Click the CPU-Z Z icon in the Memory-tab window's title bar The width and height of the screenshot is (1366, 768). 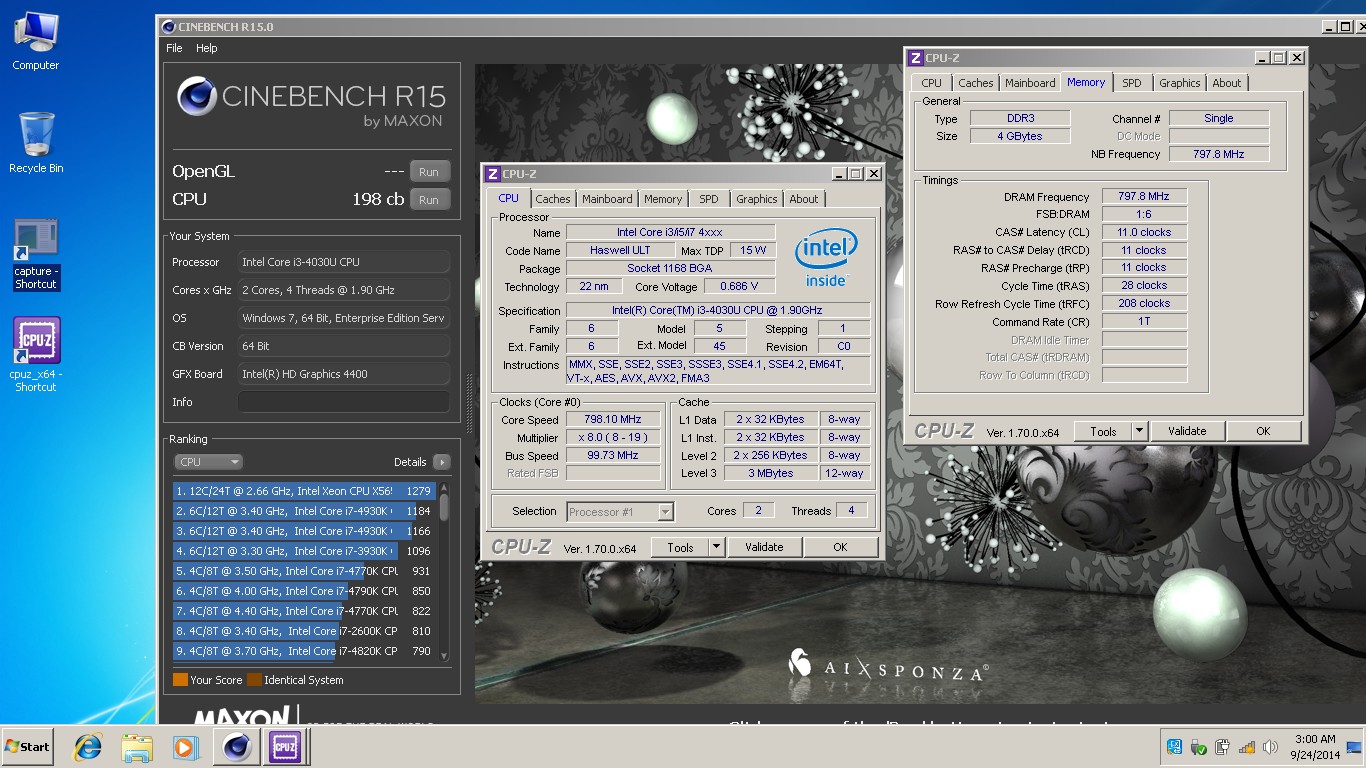(915, 58)
